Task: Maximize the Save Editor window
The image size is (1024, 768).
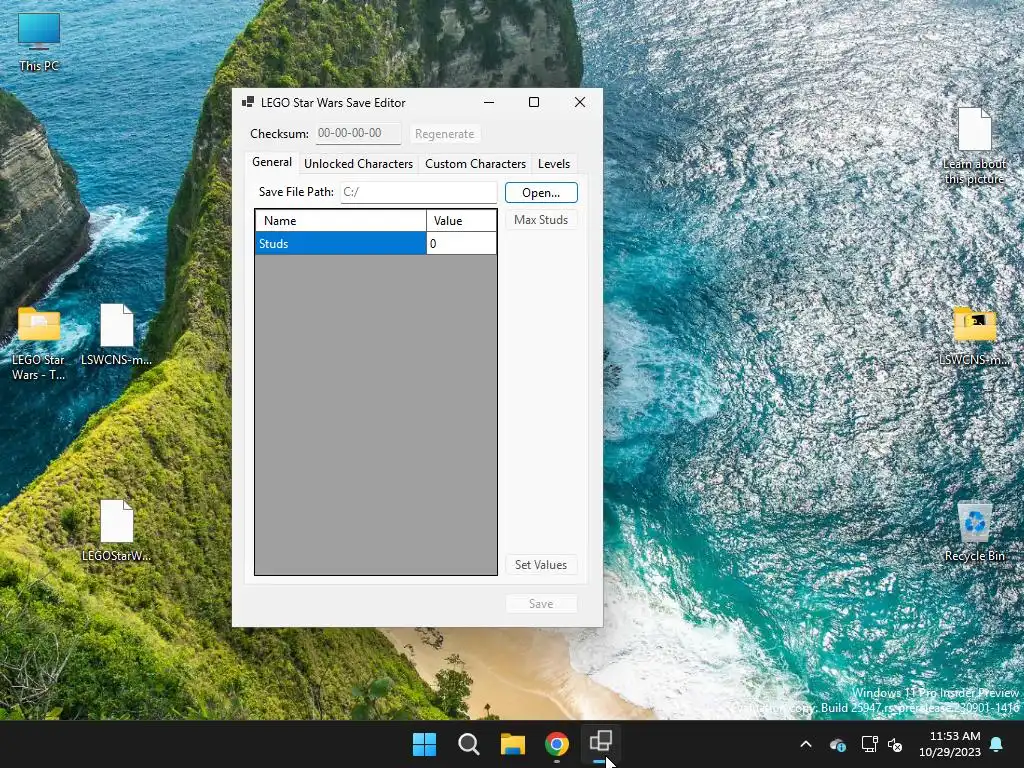Action: click(534, 102)
